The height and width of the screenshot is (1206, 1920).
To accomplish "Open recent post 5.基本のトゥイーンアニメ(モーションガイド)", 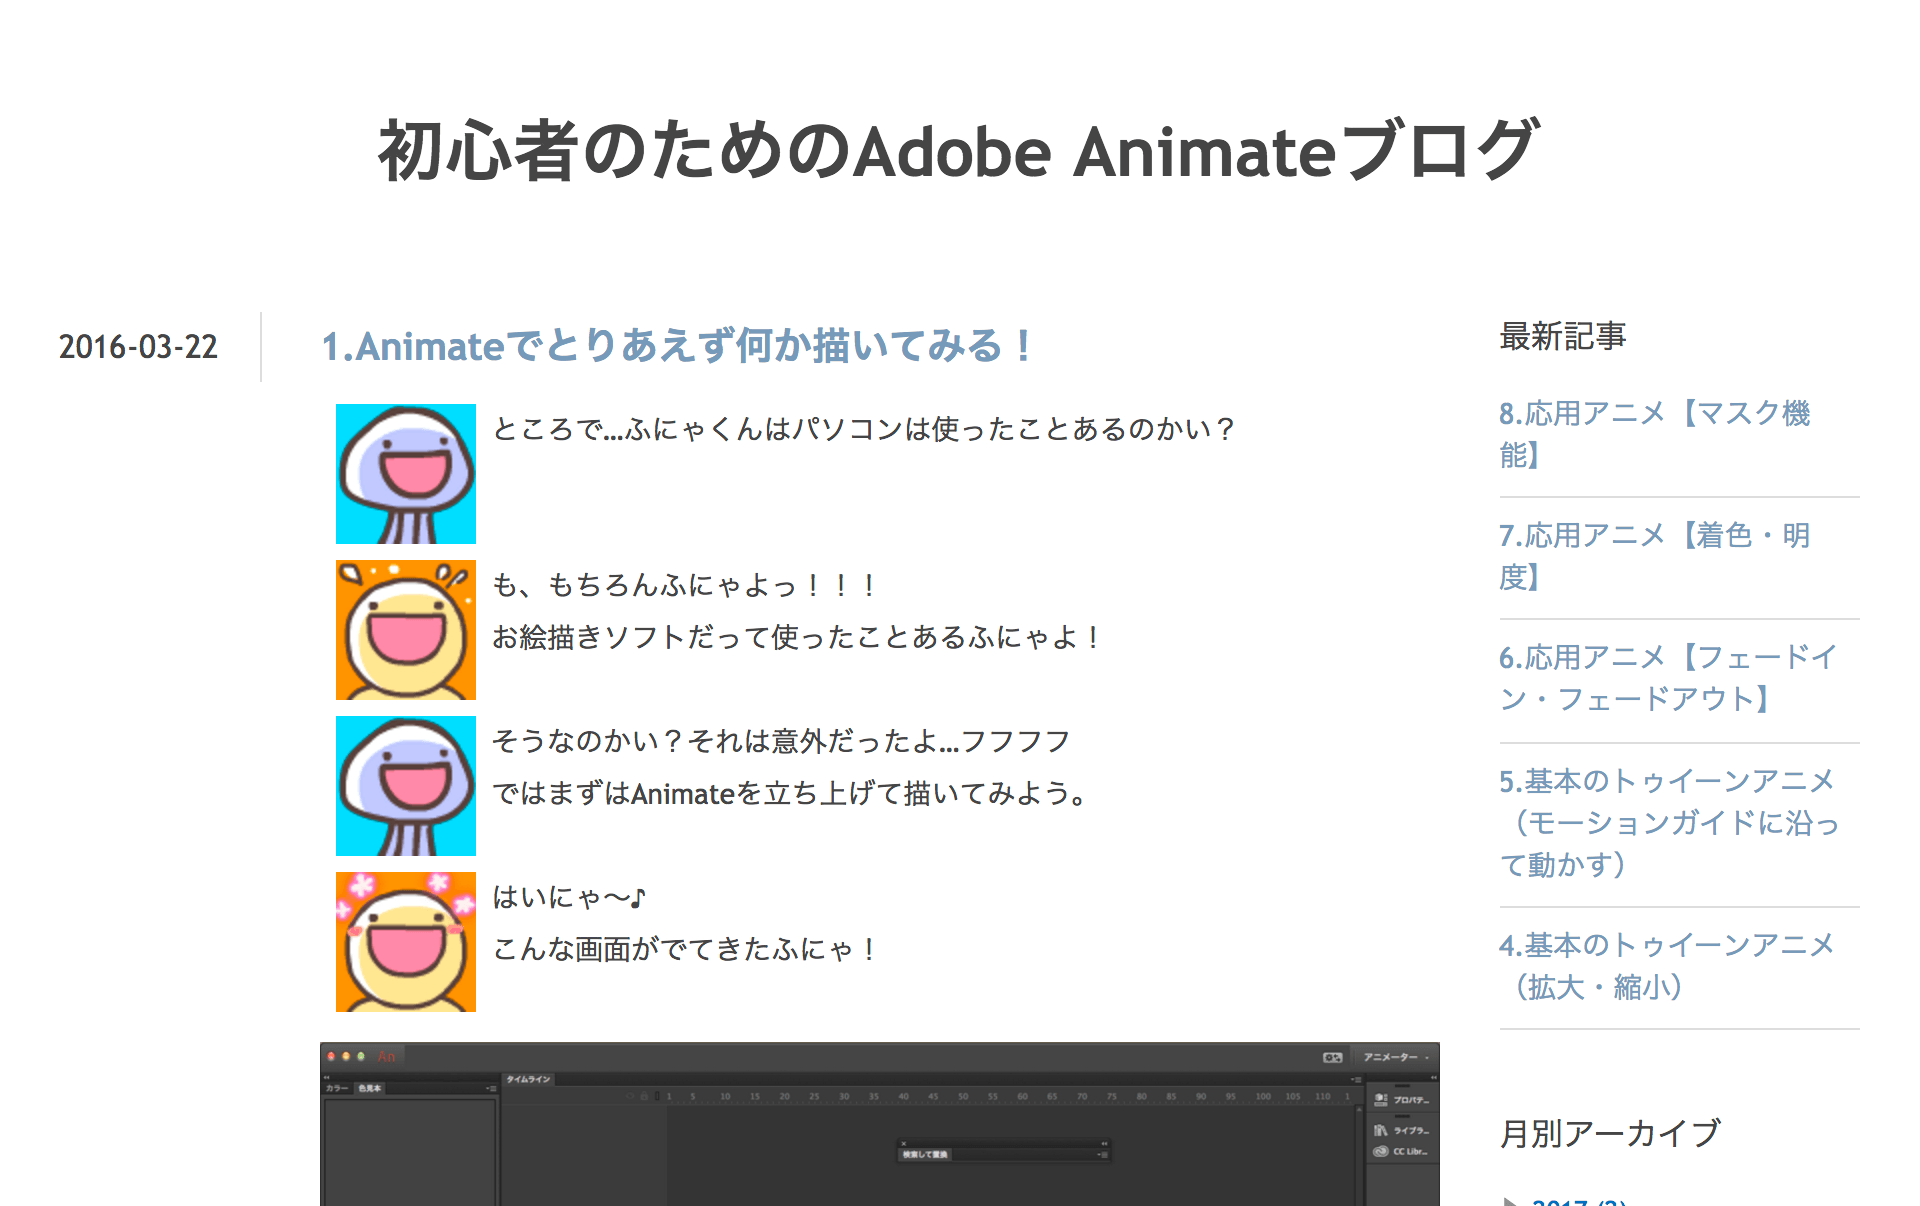I will [1669, 822].
